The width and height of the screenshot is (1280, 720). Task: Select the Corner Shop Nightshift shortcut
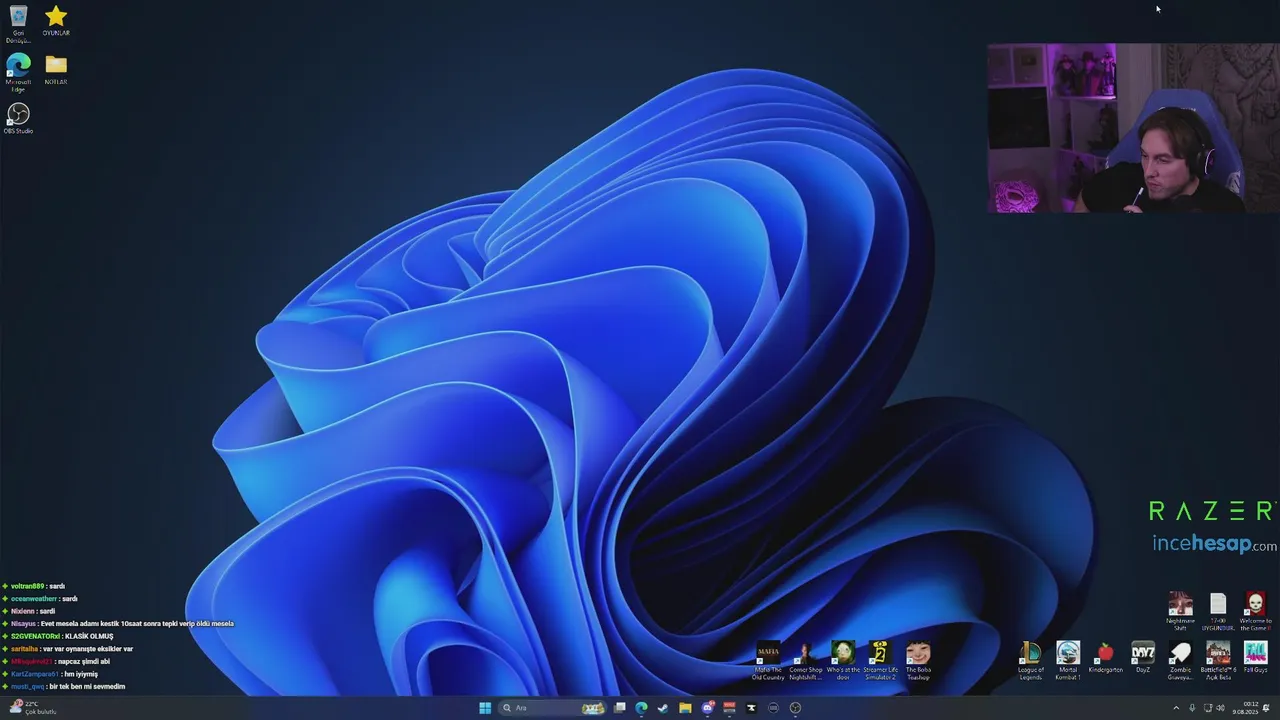805,662
